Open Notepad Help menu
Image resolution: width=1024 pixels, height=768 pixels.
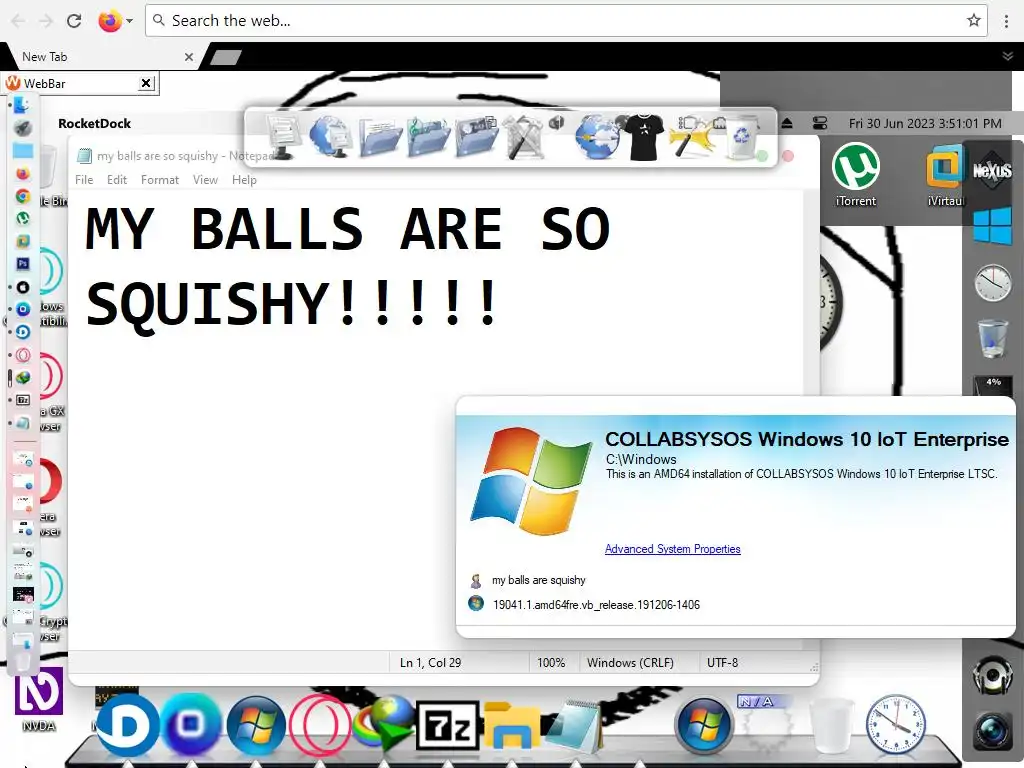(x=244, y=180)
